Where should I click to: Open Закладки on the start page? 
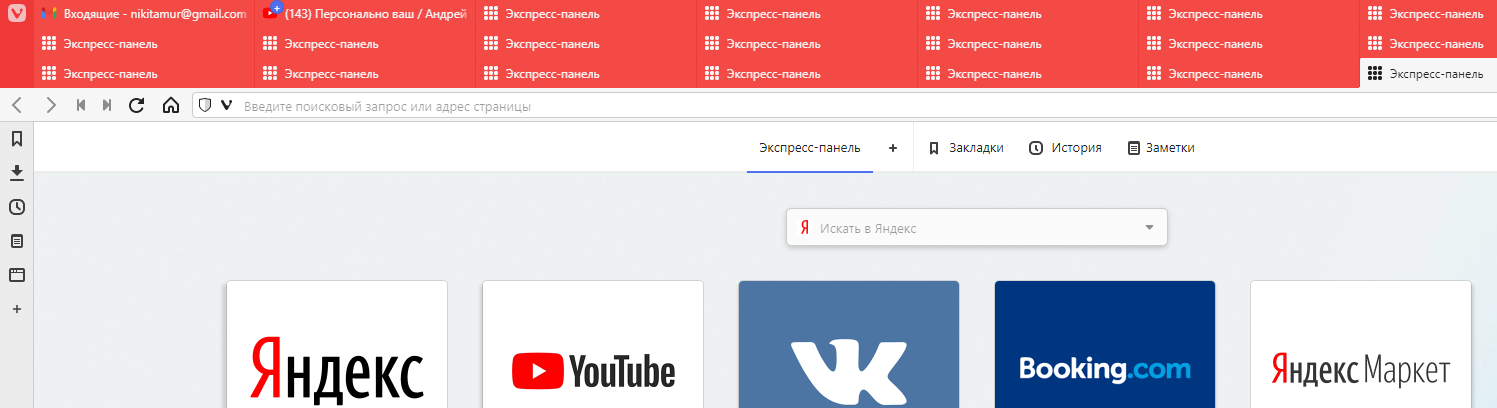(x=965, y=148)
